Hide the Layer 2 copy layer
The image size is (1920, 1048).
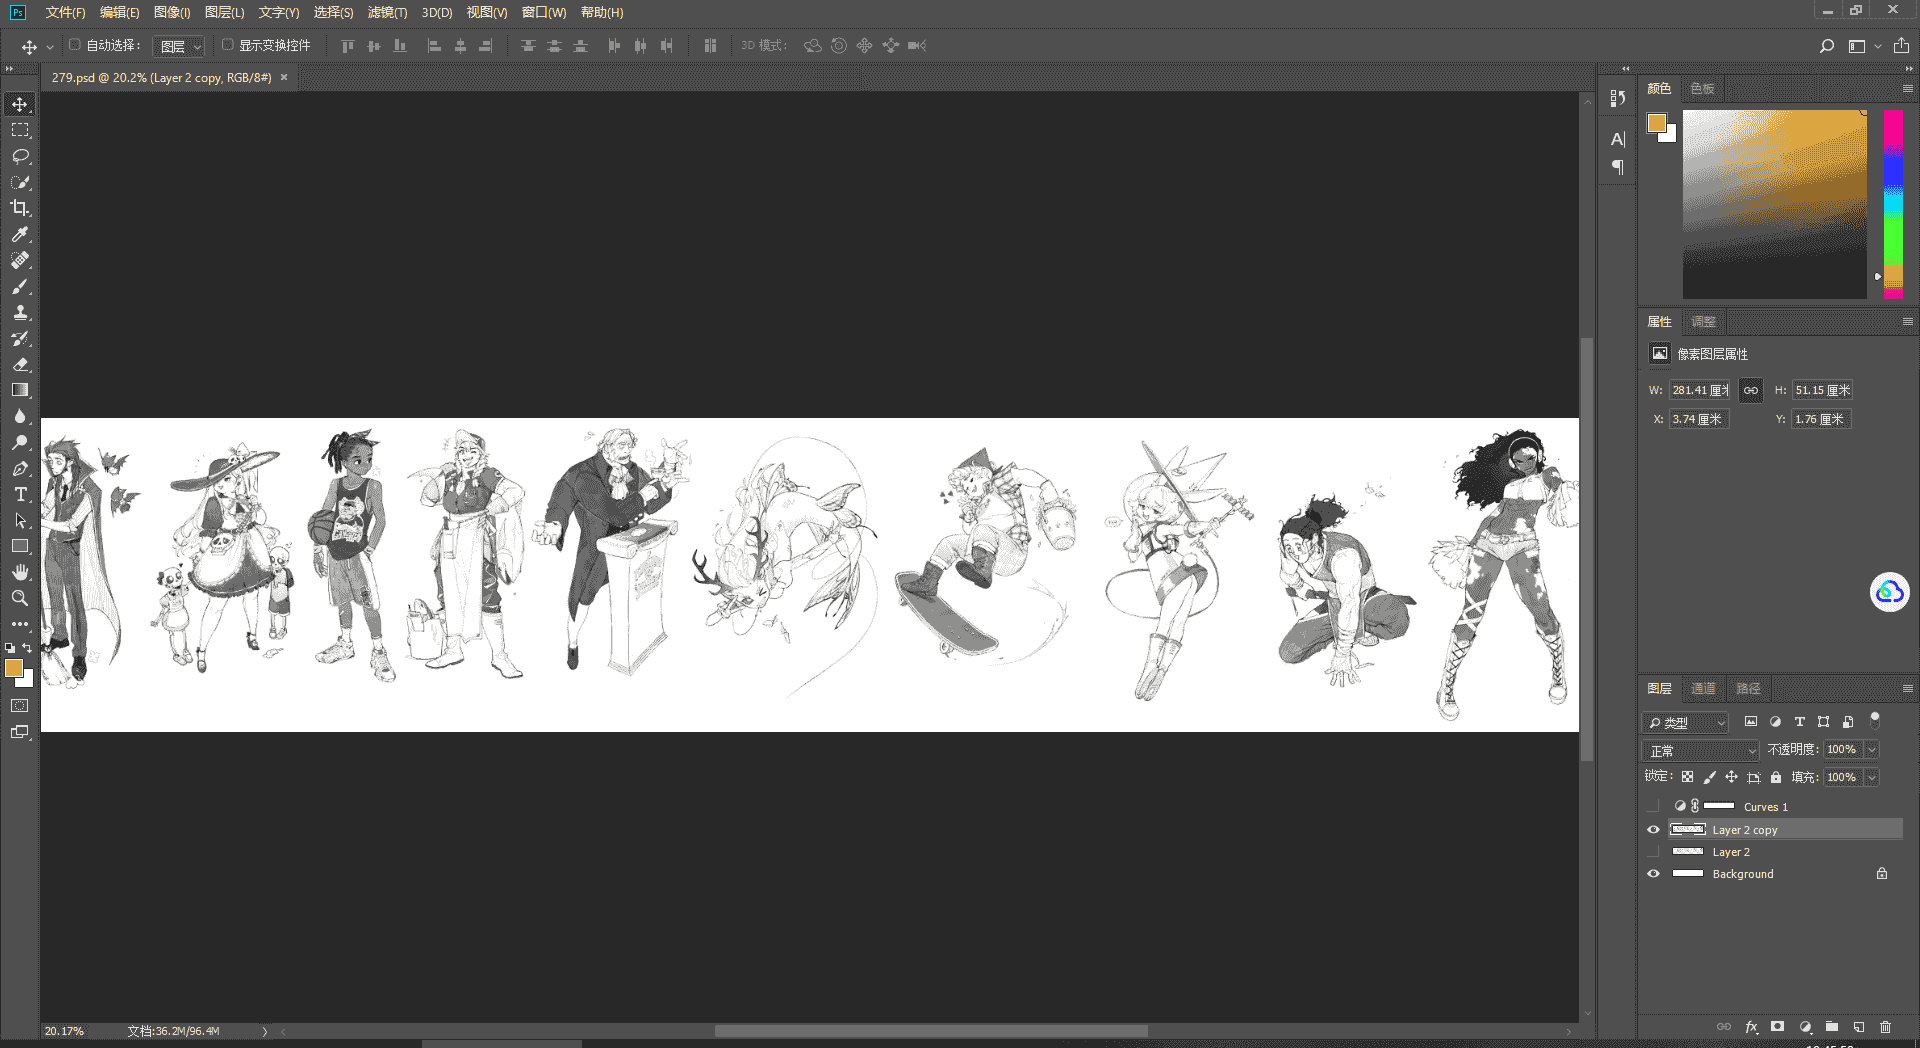click(x=1653, y=830)
